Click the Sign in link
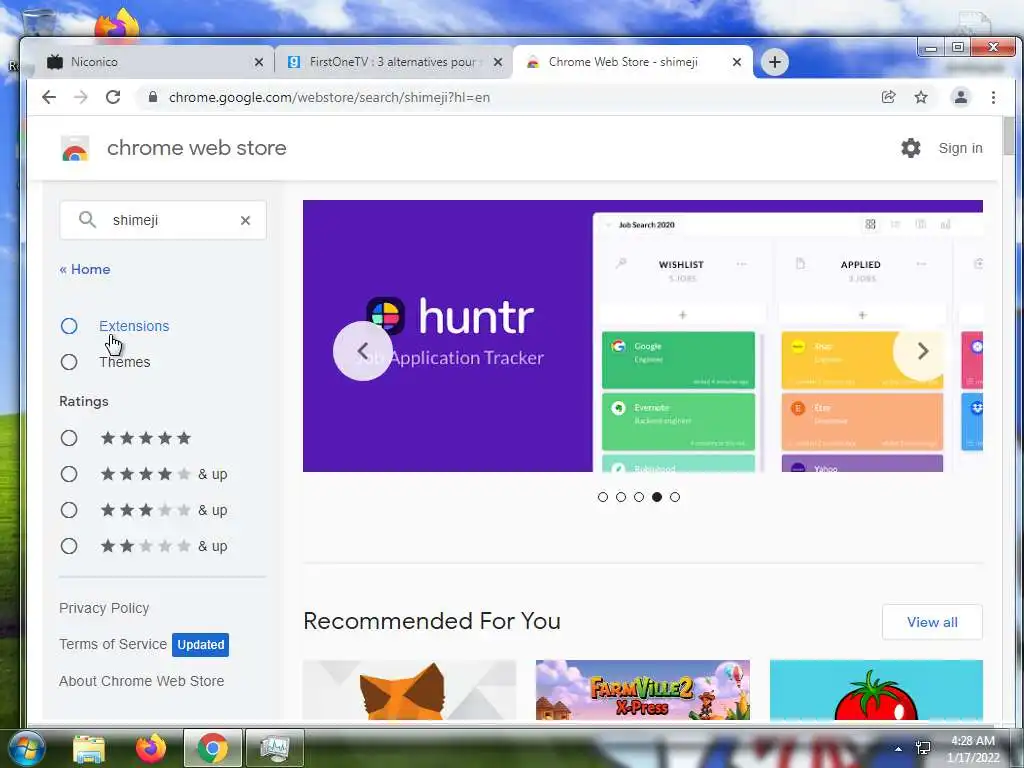Screen dimensions: 1024x768 pyautogui.click(x=960, y=148)
